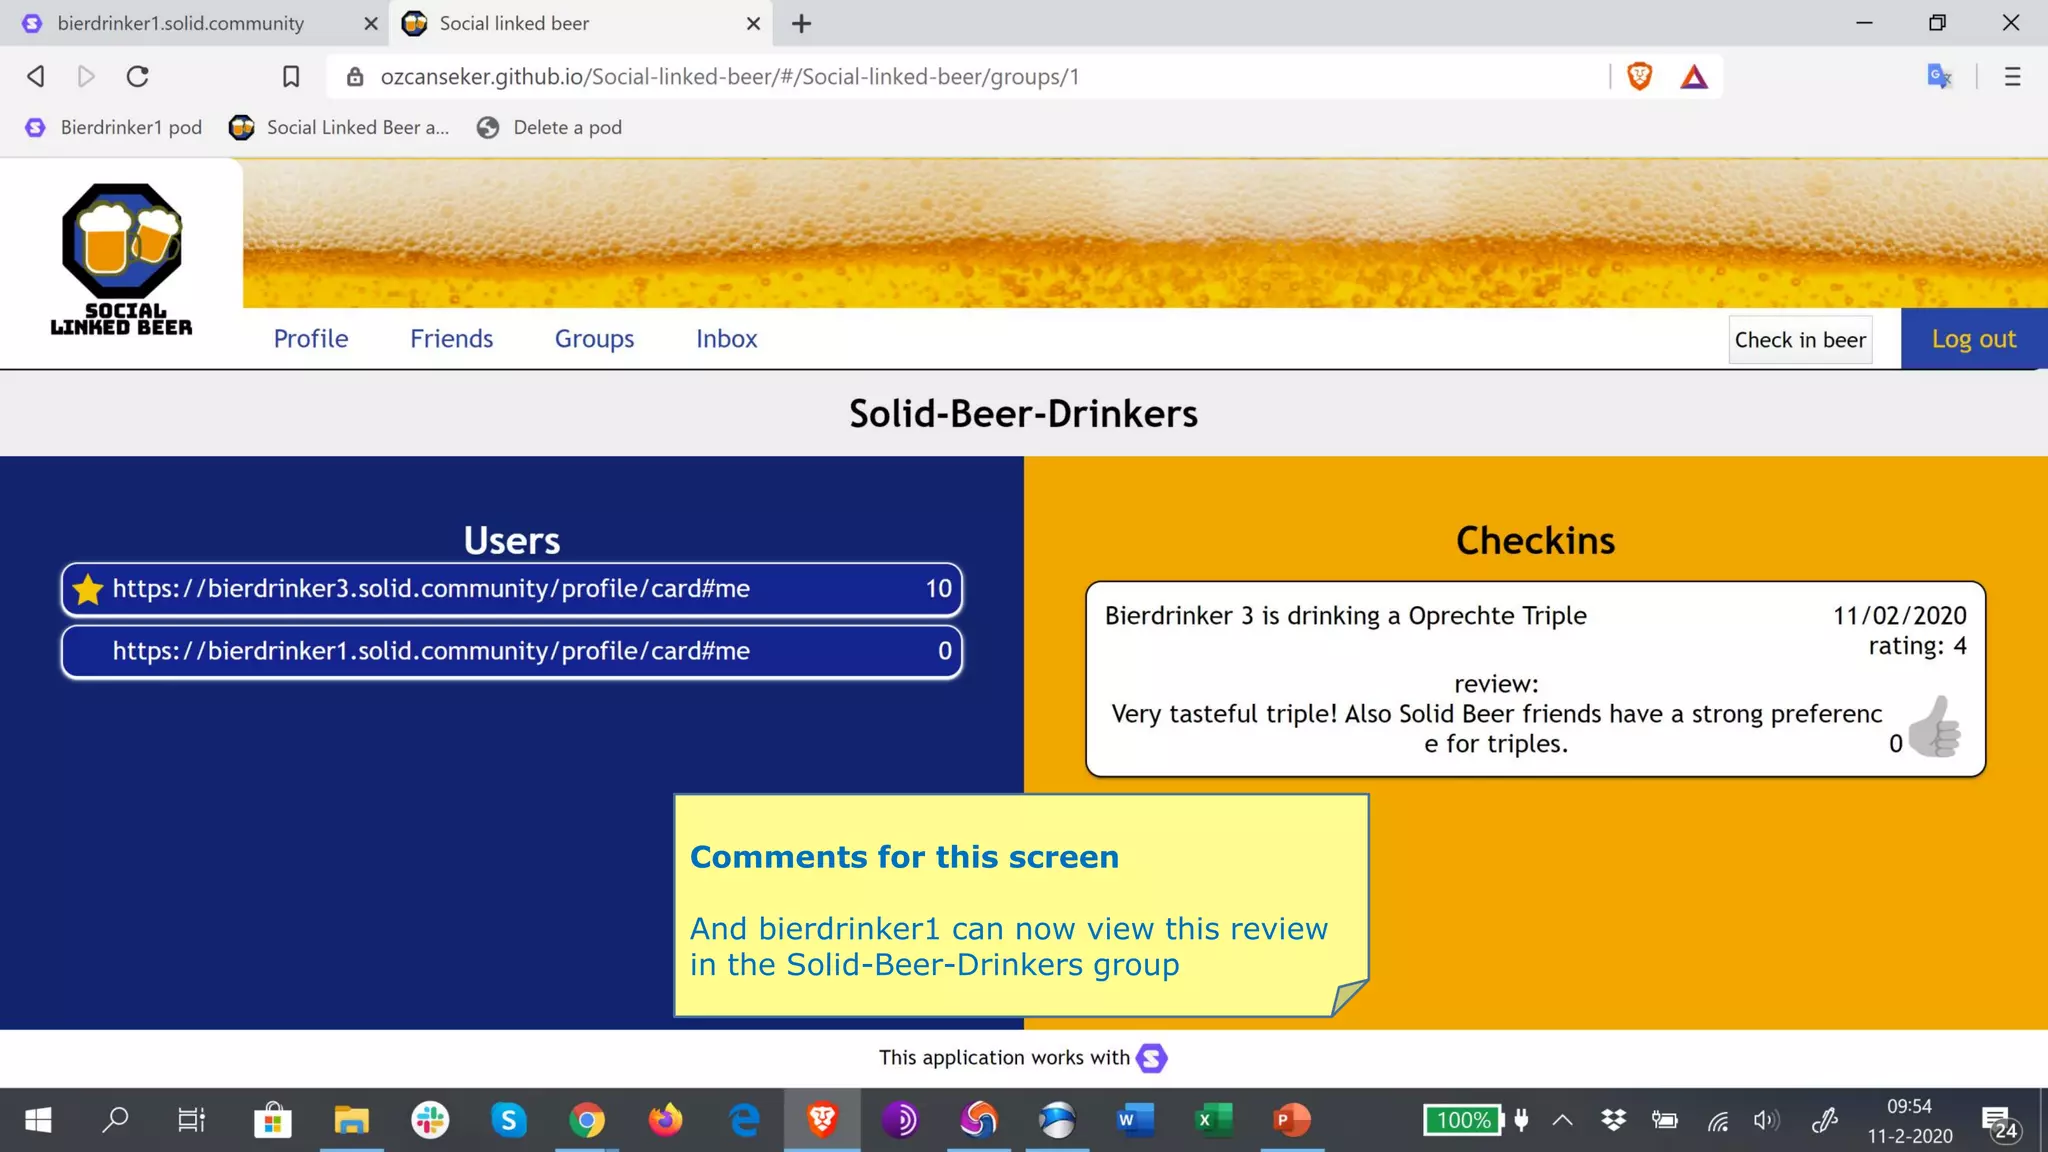Open Slack from taskbar
2048x1152 pixels.
[x=430, y=1120]
